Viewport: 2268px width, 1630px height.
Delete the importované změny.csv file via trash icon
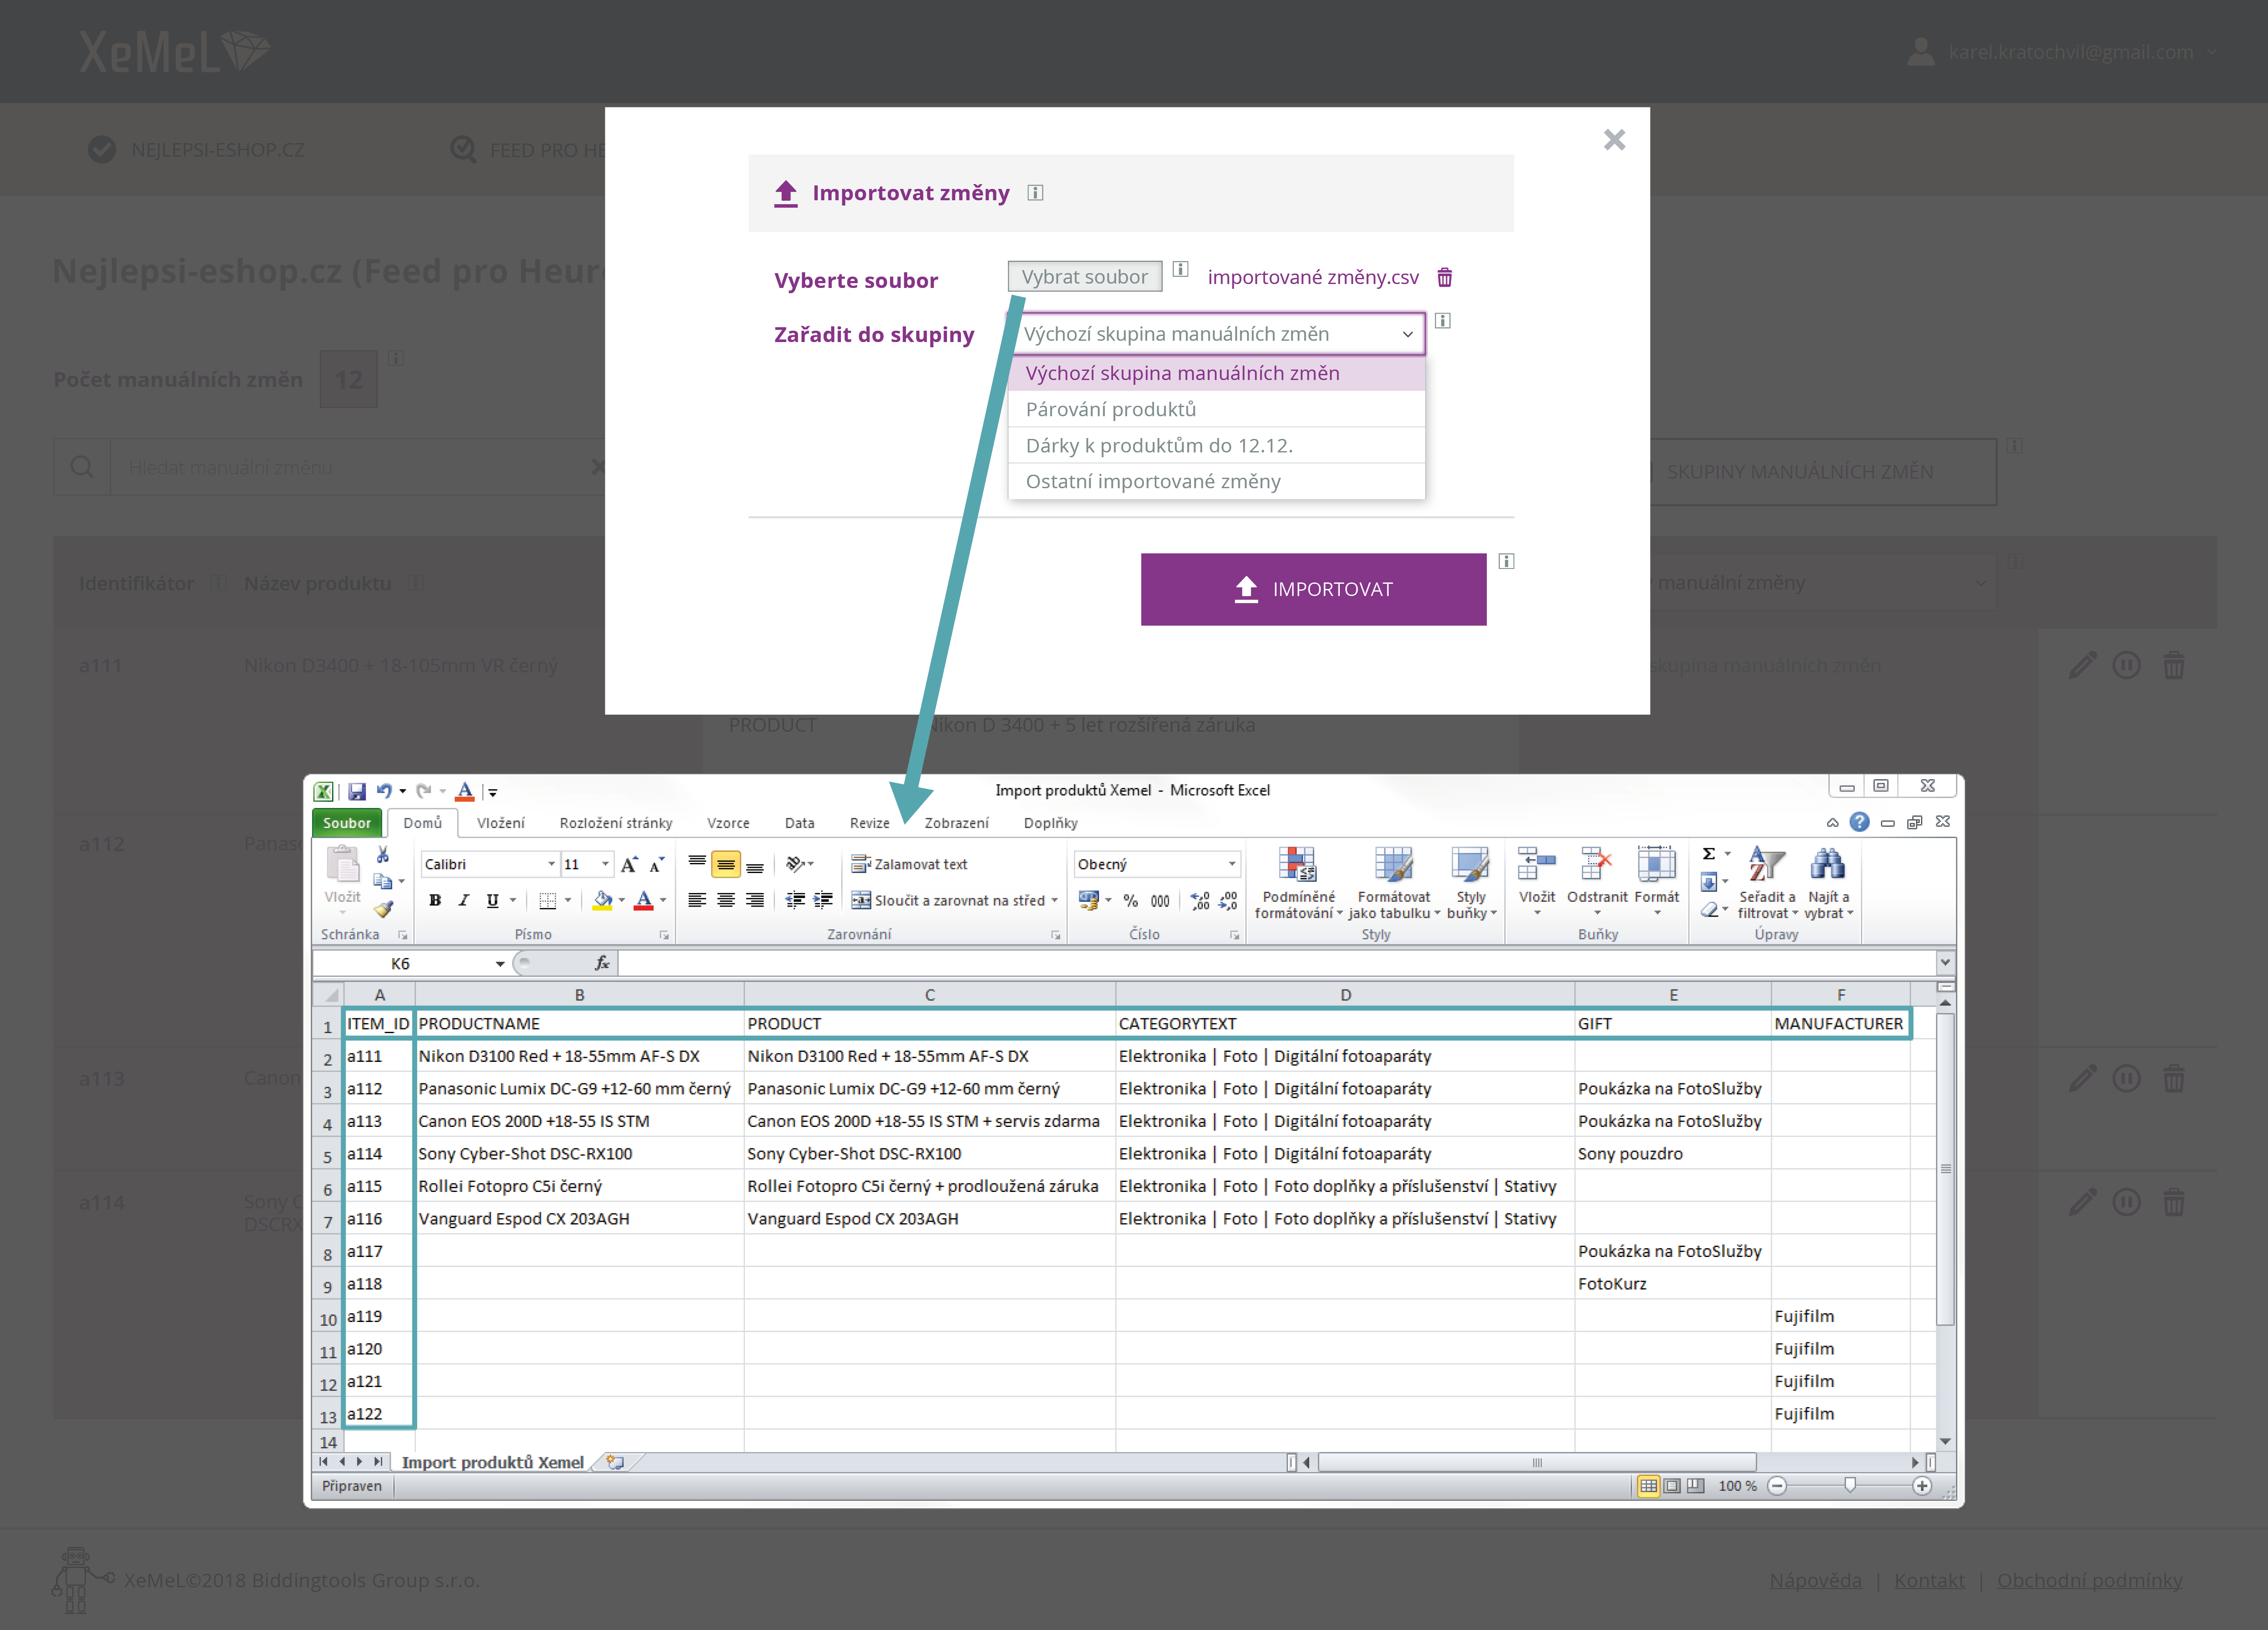tap(1445, 277)
